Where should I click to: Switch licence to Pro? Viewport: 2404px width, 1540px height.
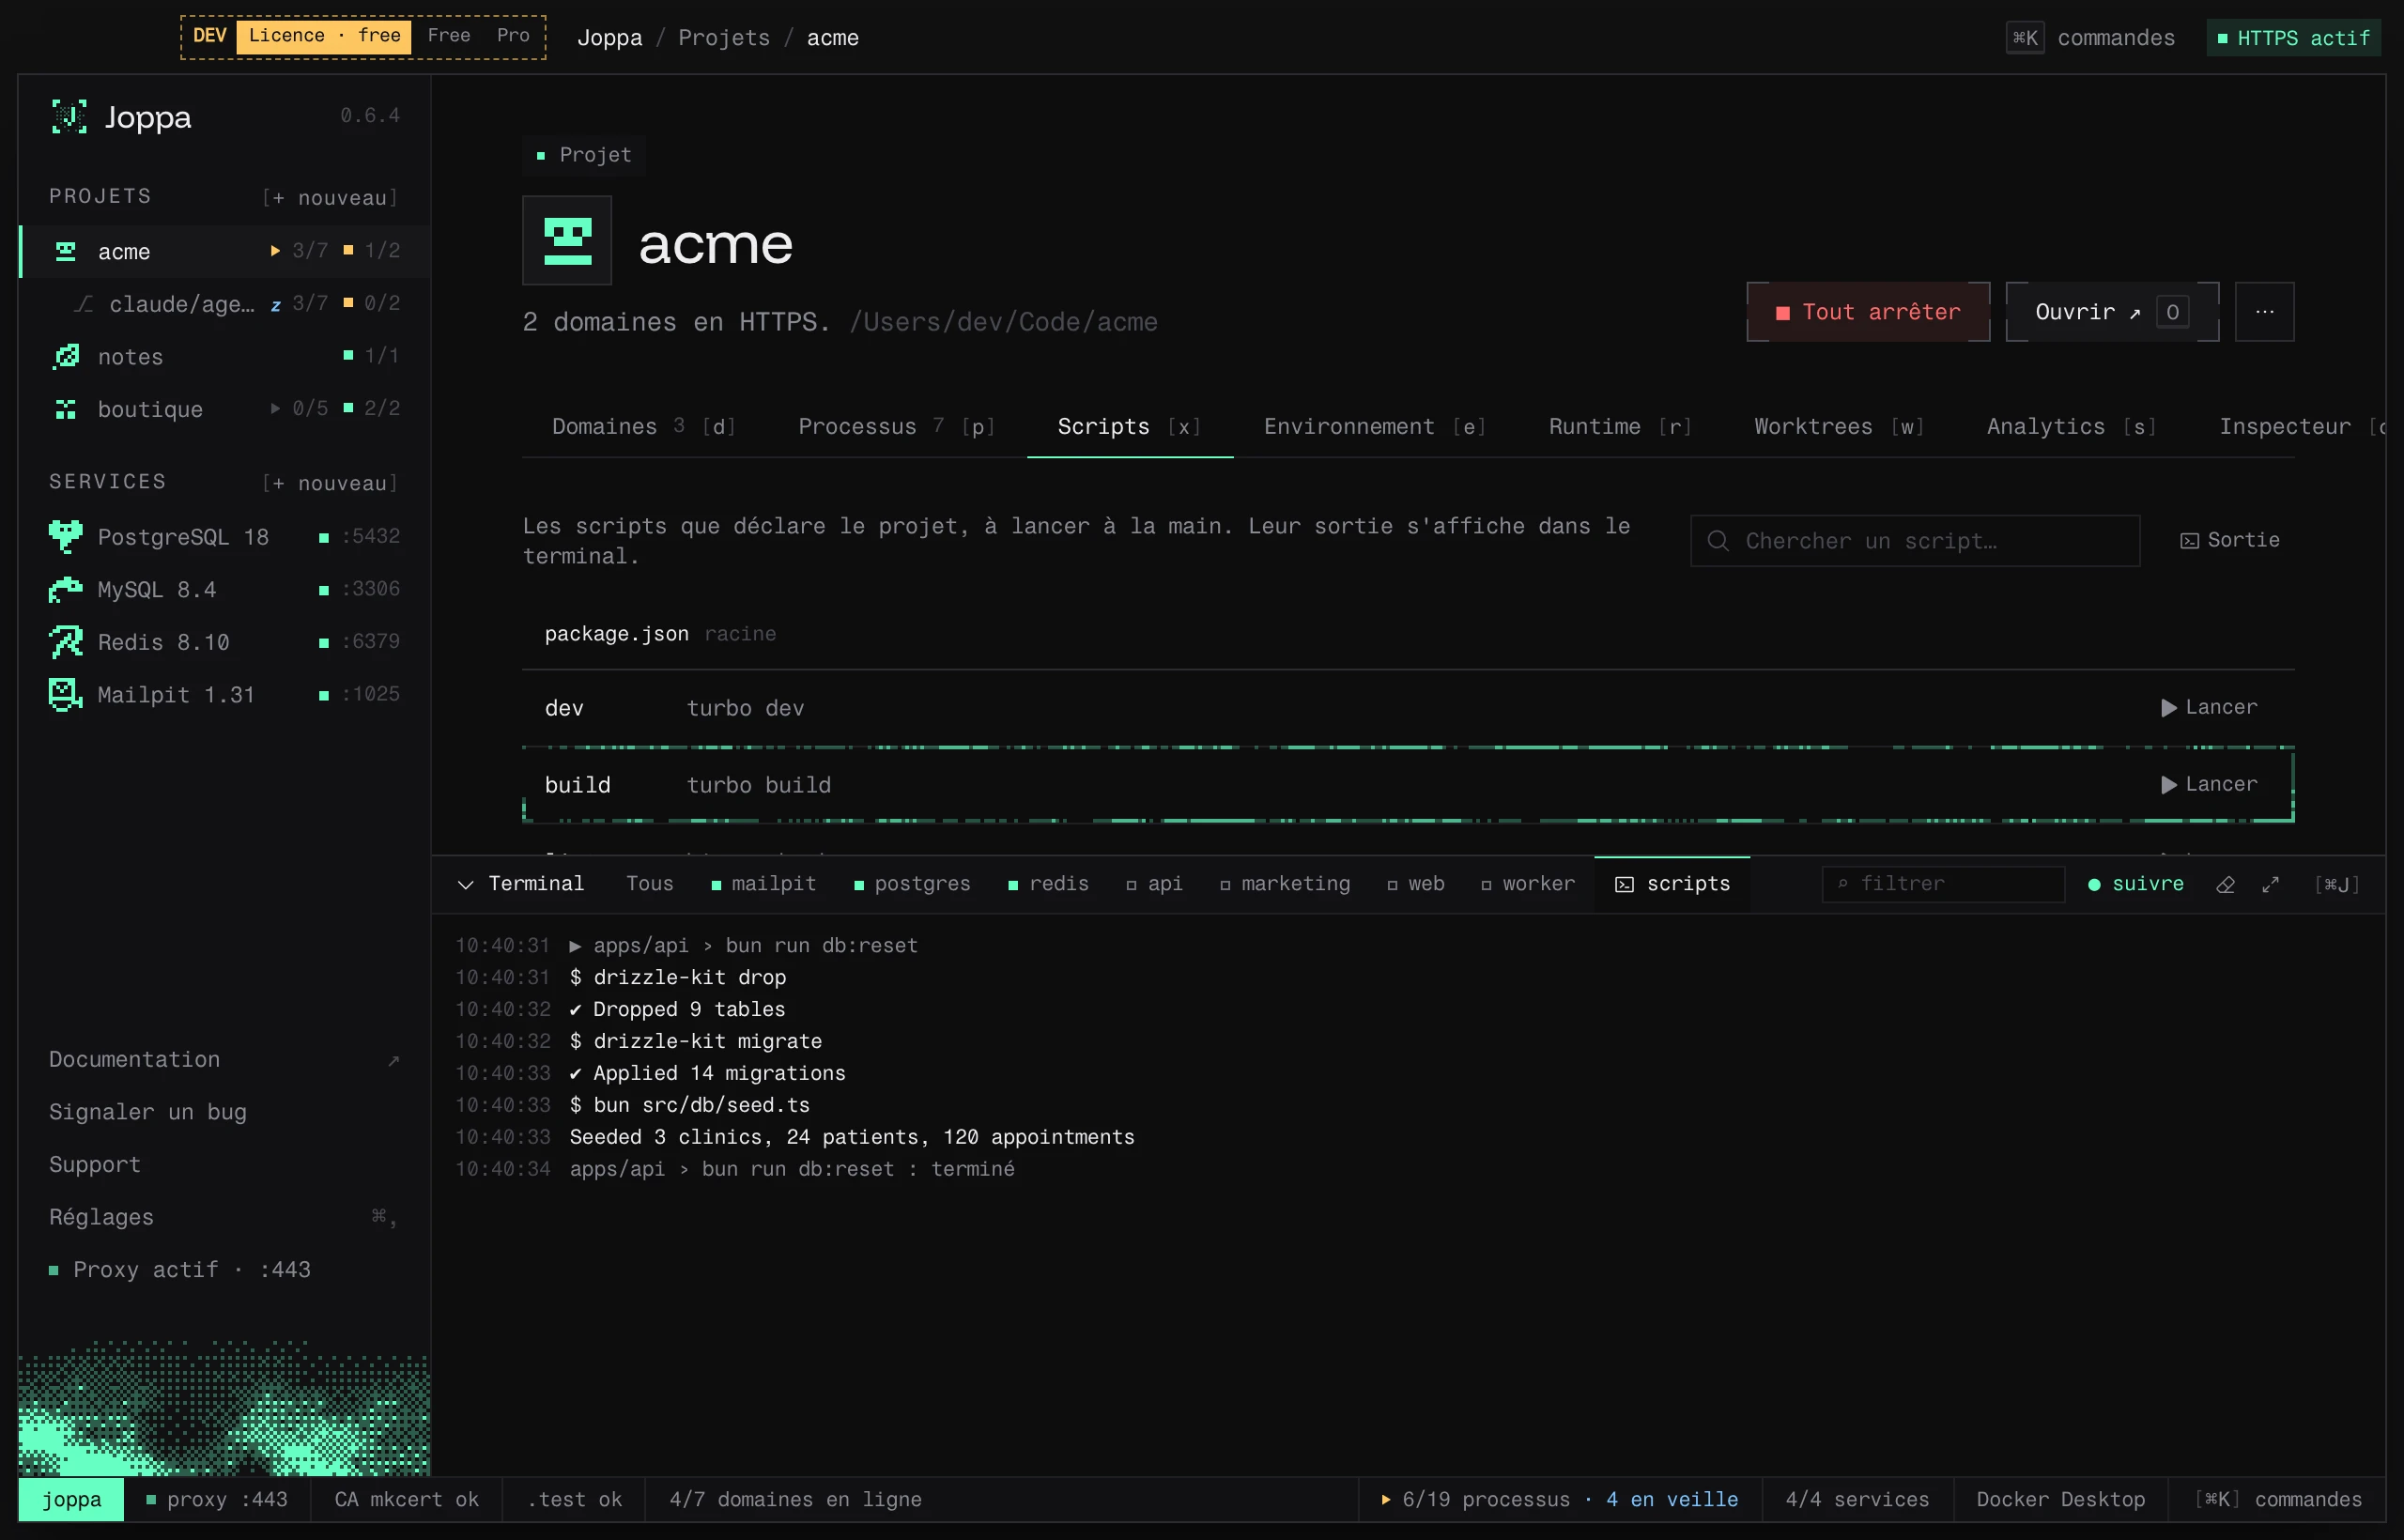[x=513, y=36]
